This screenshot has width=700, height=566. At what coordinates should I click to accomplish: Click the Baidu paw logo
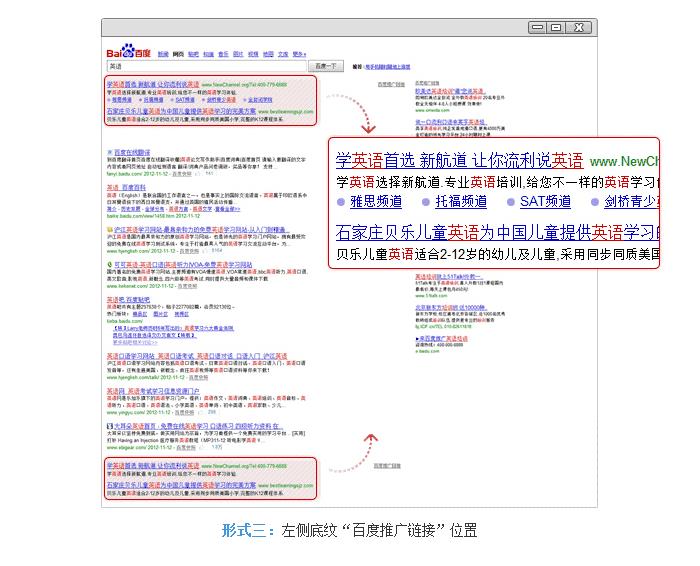(x=129, y=50)
